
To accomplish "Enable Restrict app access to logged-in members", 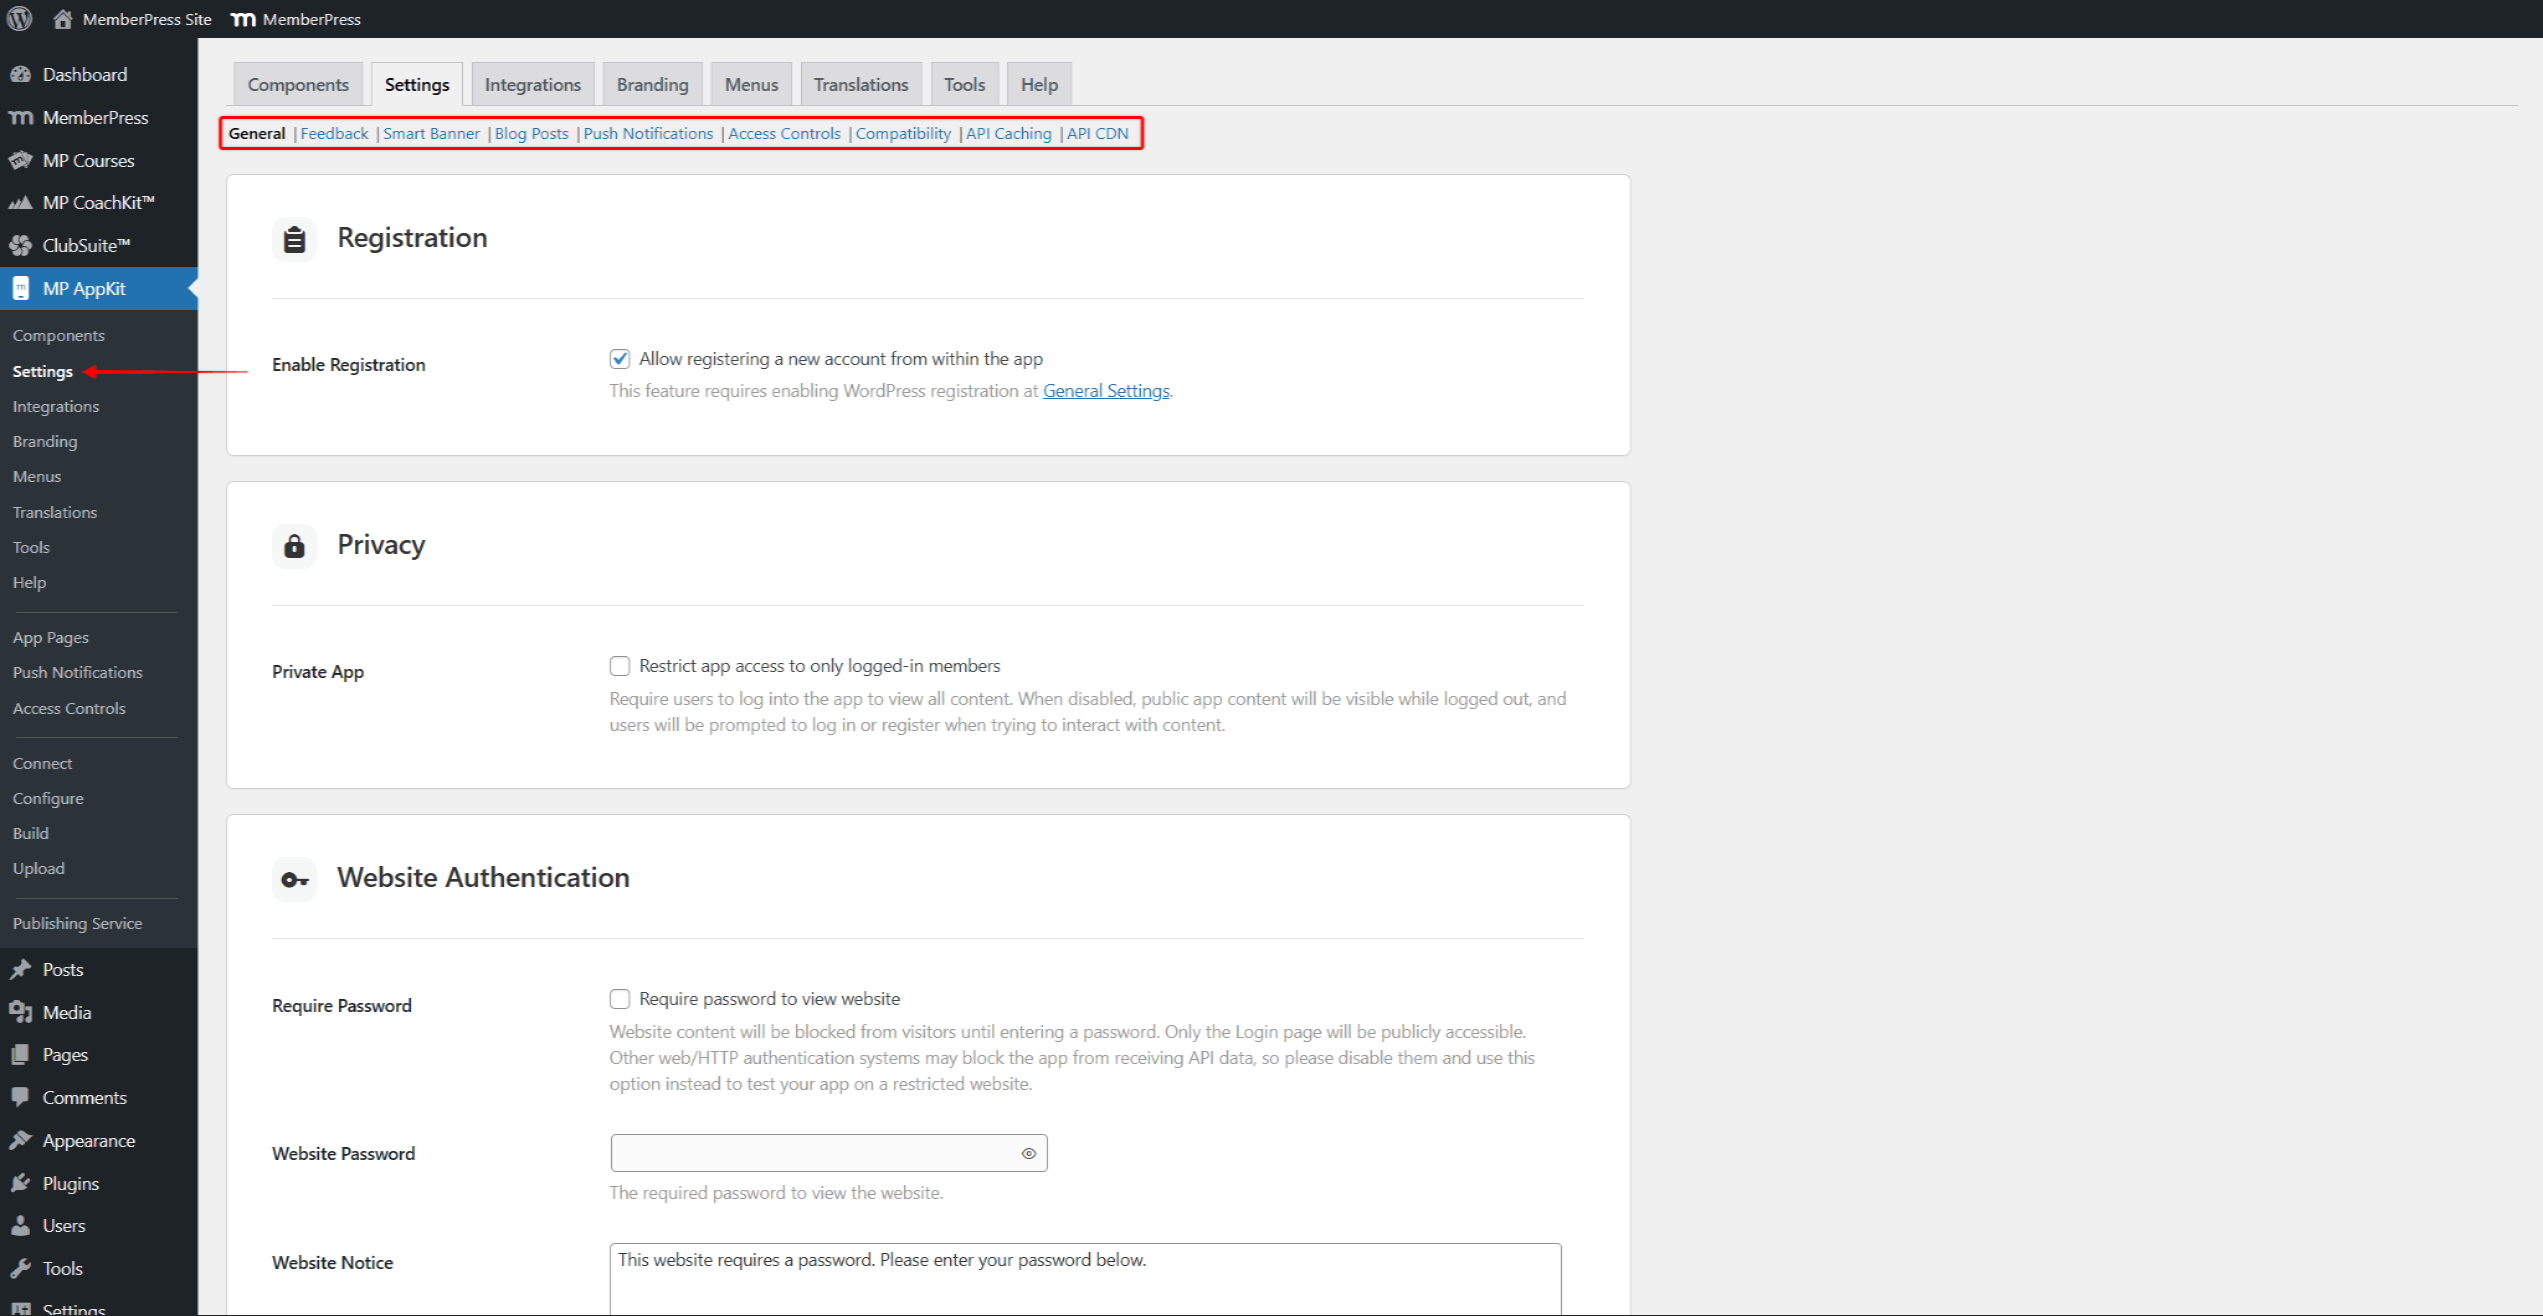I will click(x=620, y=665).
